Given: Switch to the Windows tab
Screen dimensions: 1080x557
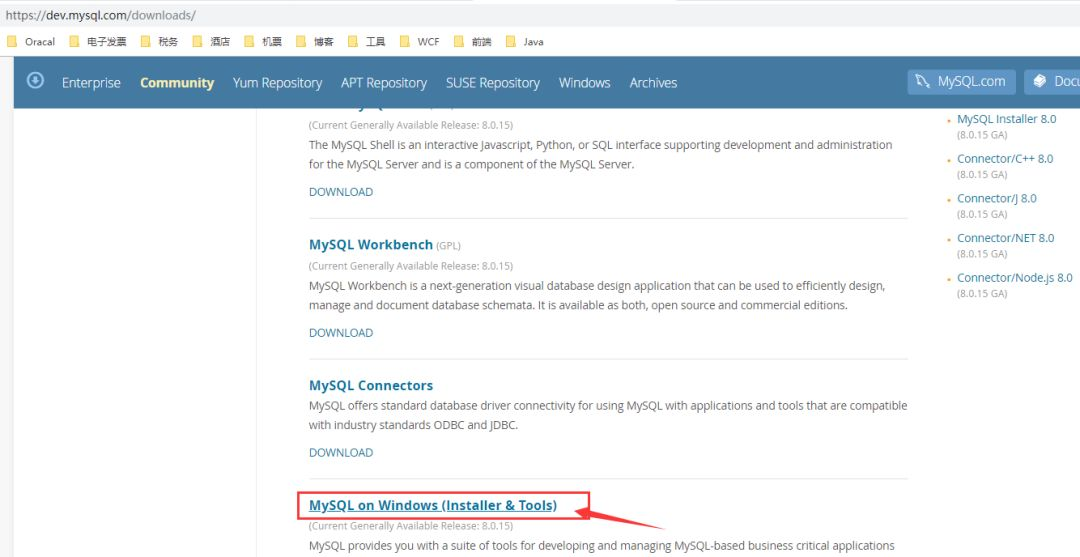Looking at the screenshot, I should 585,83.
